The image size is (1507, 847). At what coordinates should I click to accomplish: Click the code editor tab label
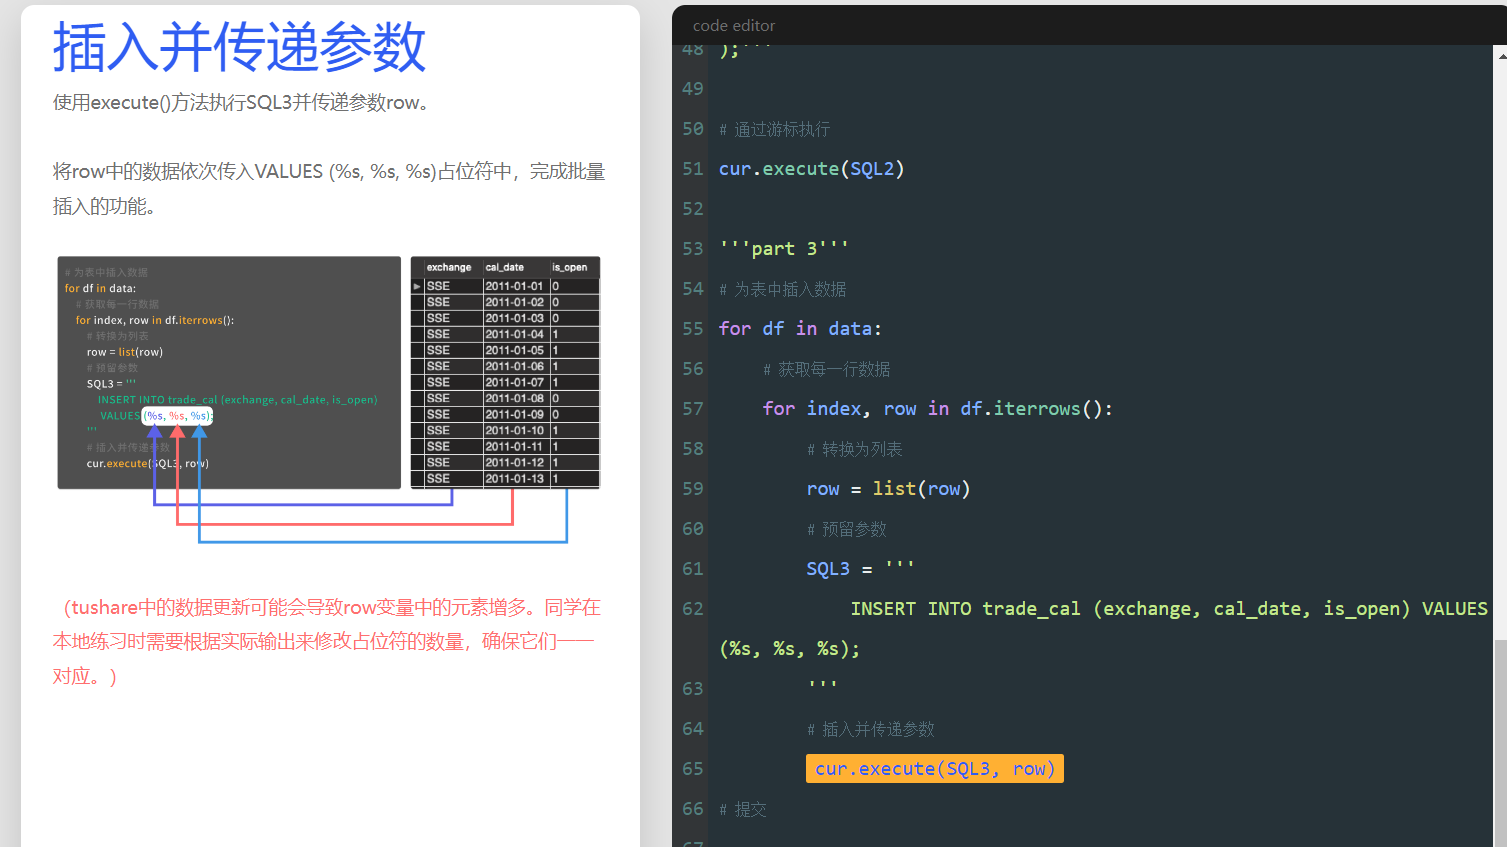tap(734, 25)
